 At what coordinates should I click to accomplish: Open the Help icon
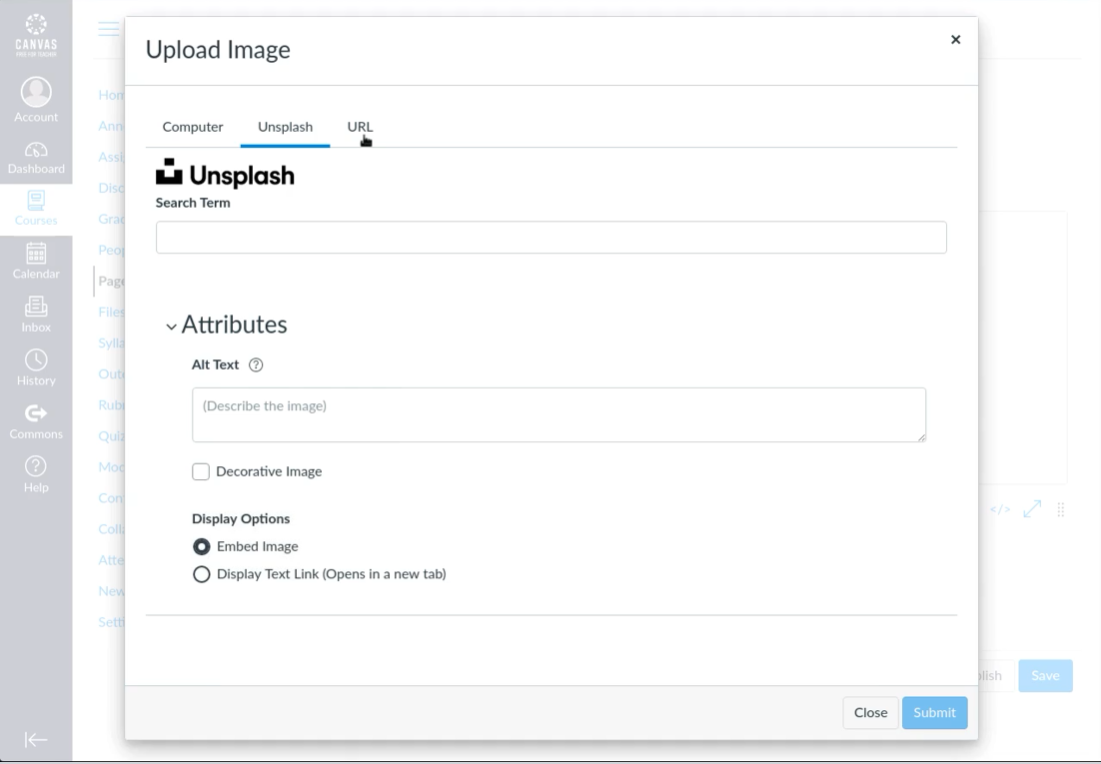click(36, 474)
